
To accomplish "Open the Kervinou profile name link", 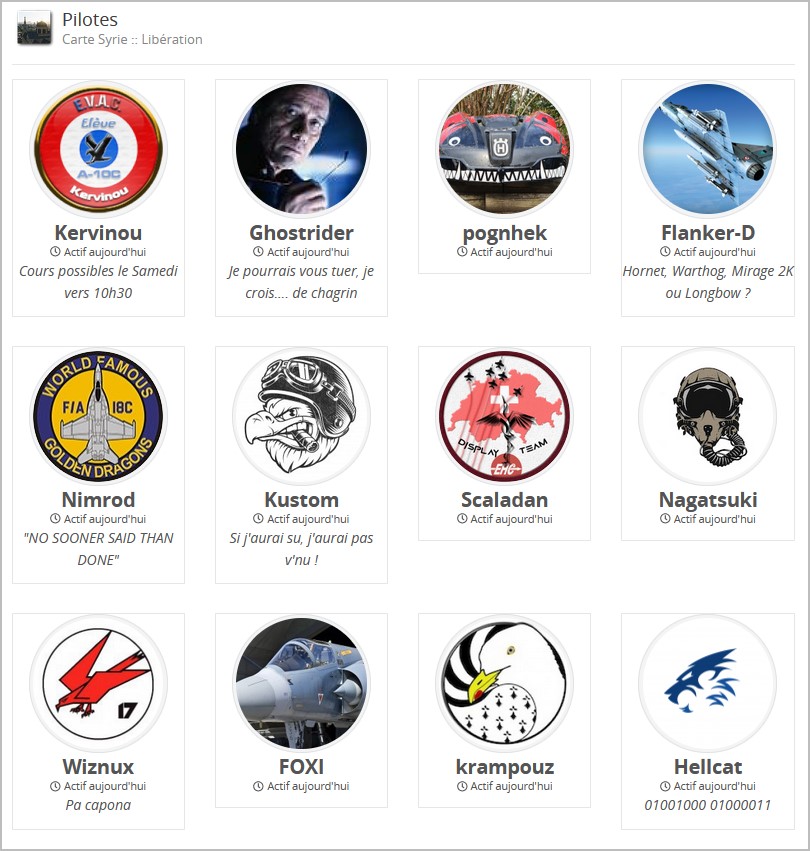I will pyautogui.click(x=98, y=233).
